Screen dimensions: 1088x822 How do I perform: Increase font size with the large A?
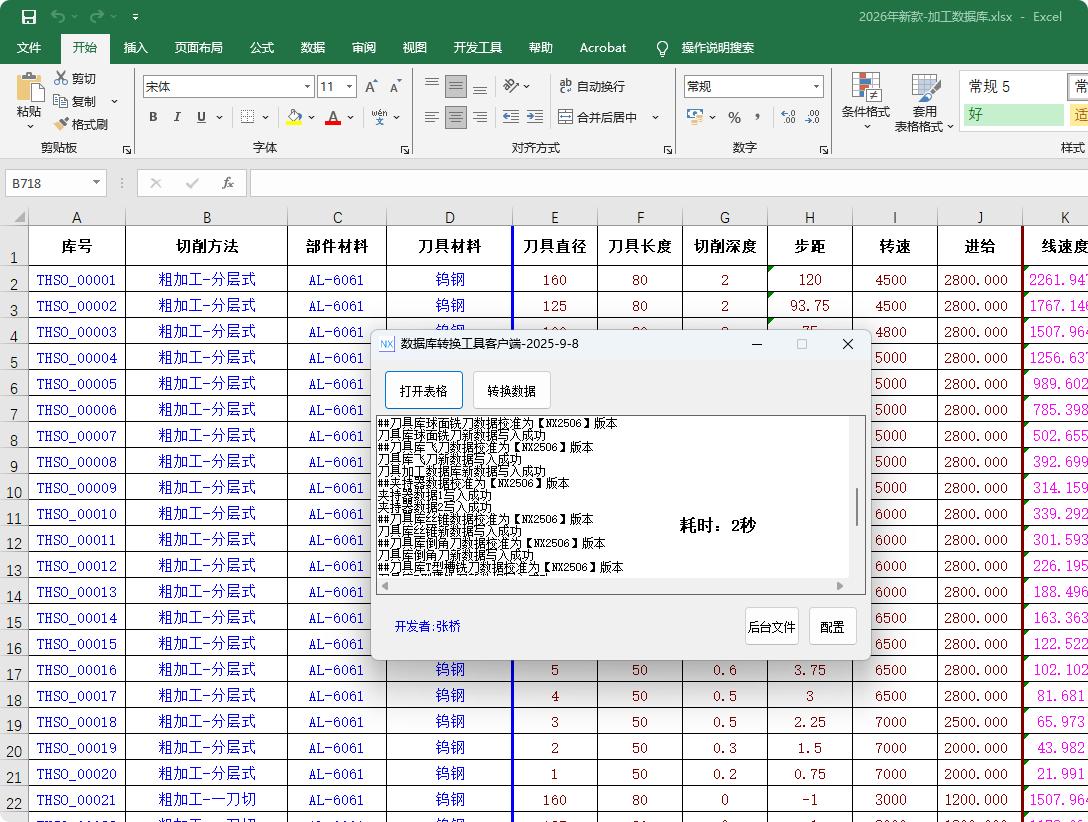371,86
